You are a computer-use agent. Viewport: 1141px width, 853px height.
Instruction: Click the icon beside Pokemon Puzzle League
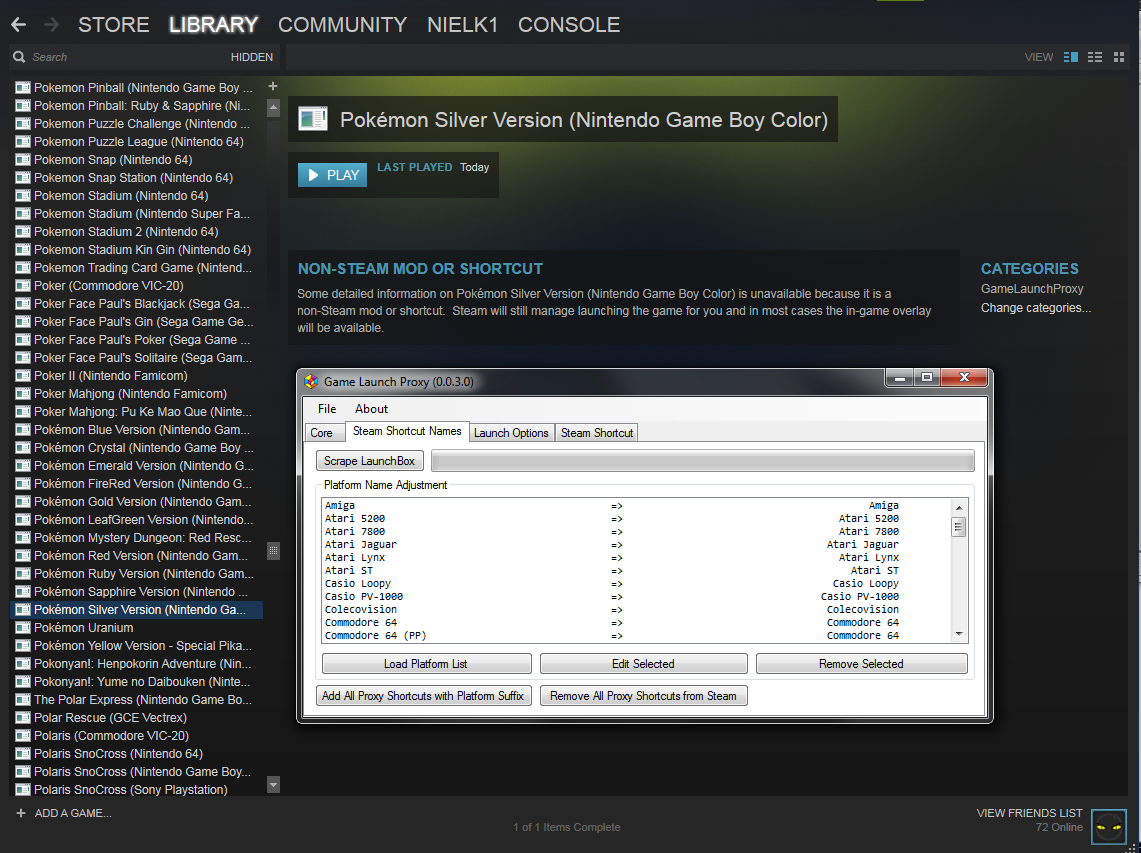(x=23, y=141)
